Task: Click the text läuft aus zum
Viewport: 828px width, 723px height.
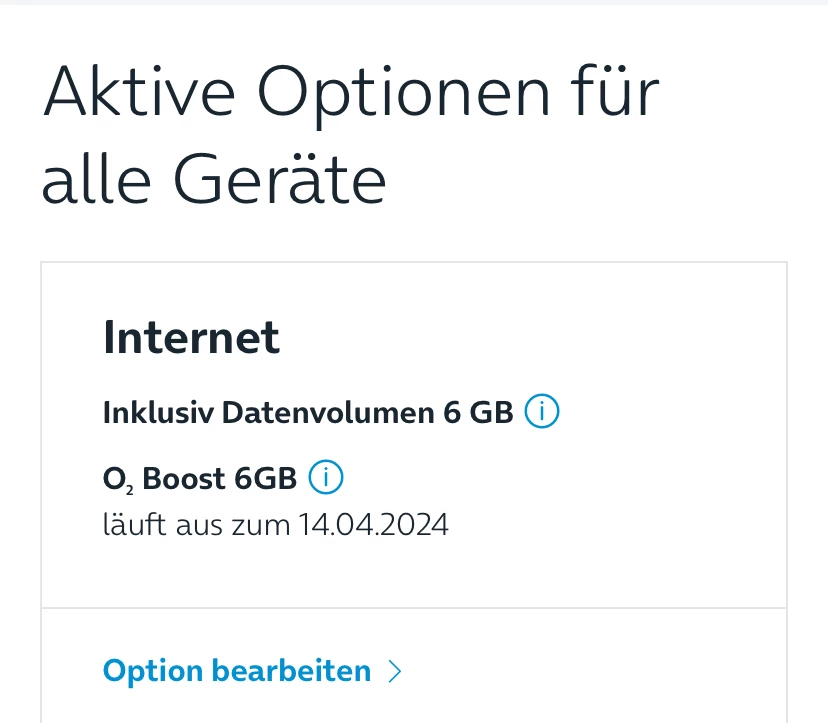Action: 196,525
